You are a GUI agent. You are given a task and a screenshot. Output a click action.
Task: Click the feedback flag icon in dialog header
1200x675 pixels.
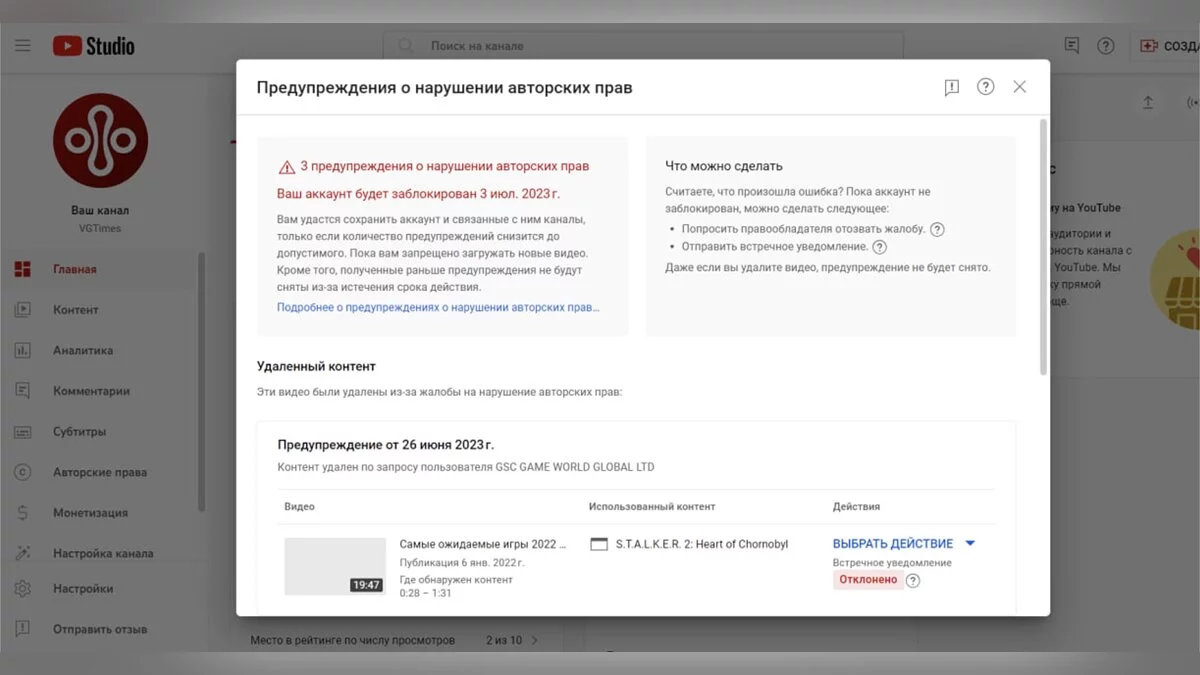(951, 88)
